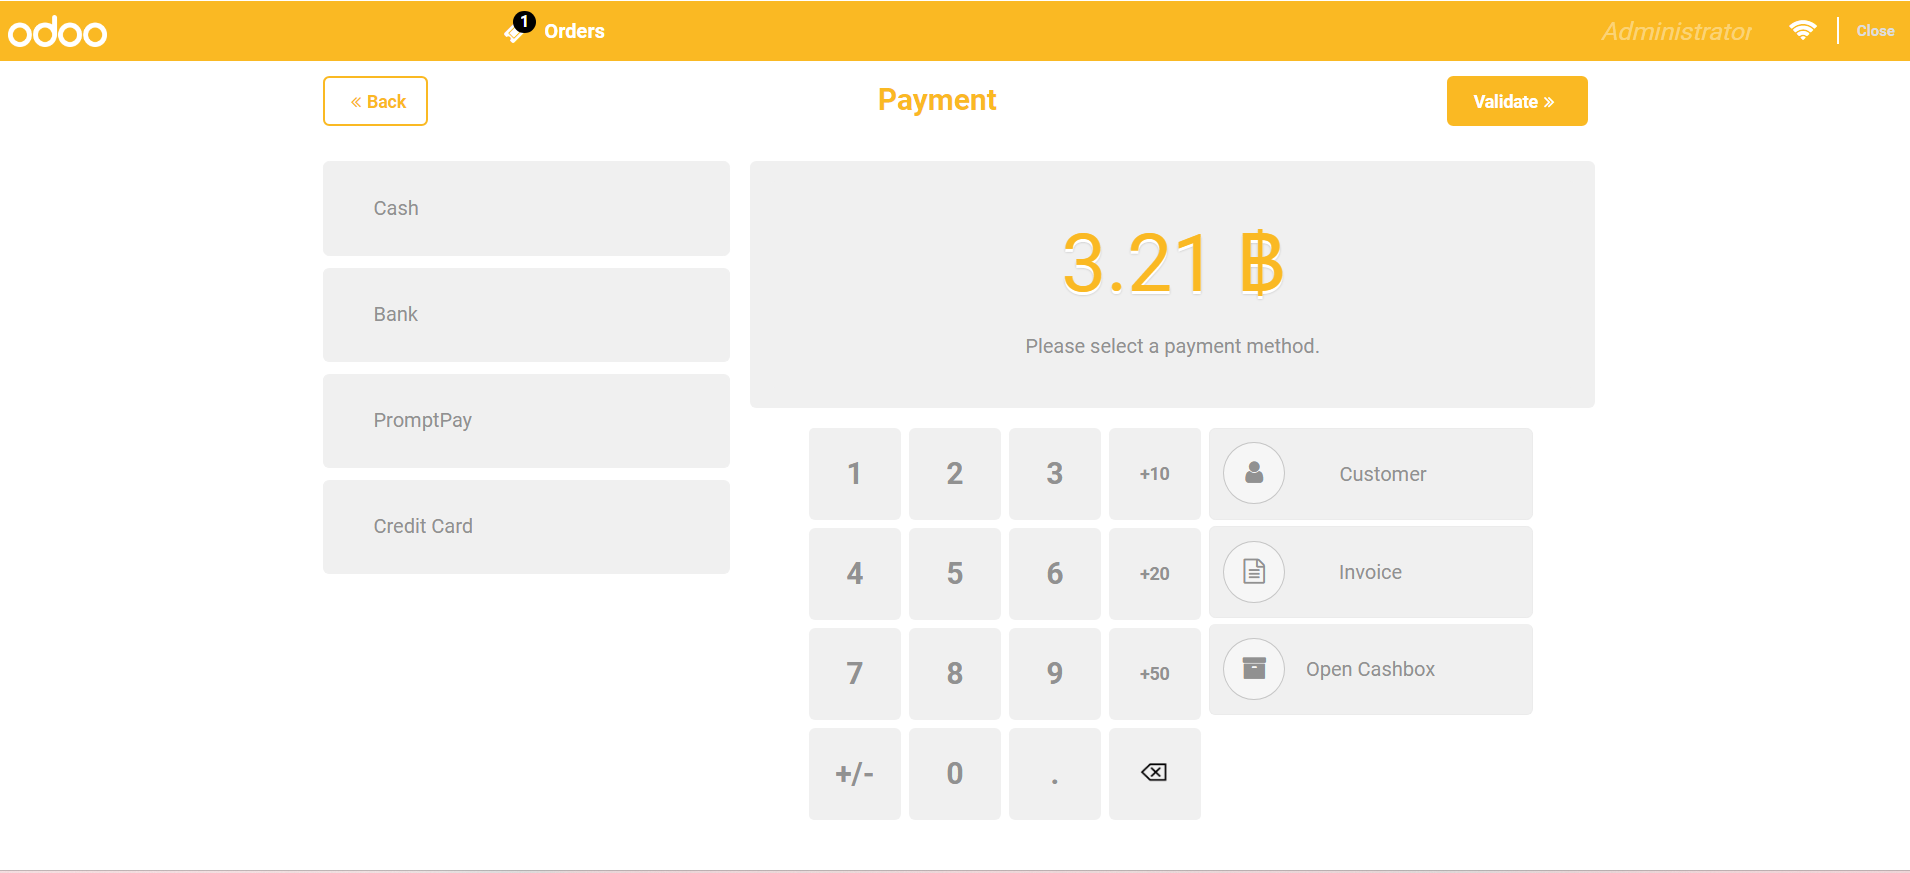The height and width of the screenshot is (873, 1910).
Task: Click the 3.21 ฿ amount due
Action: click(1172, 263)
